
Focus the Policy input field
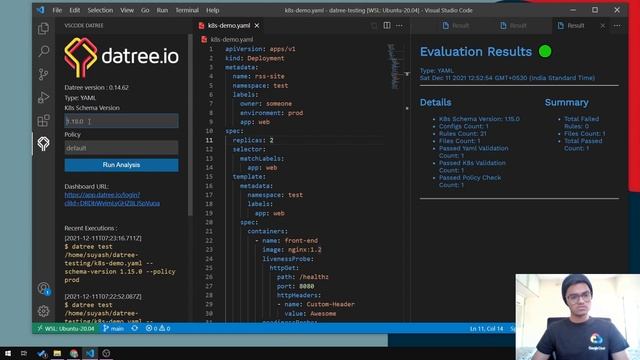pyautogui.click(x=121, y=148)
